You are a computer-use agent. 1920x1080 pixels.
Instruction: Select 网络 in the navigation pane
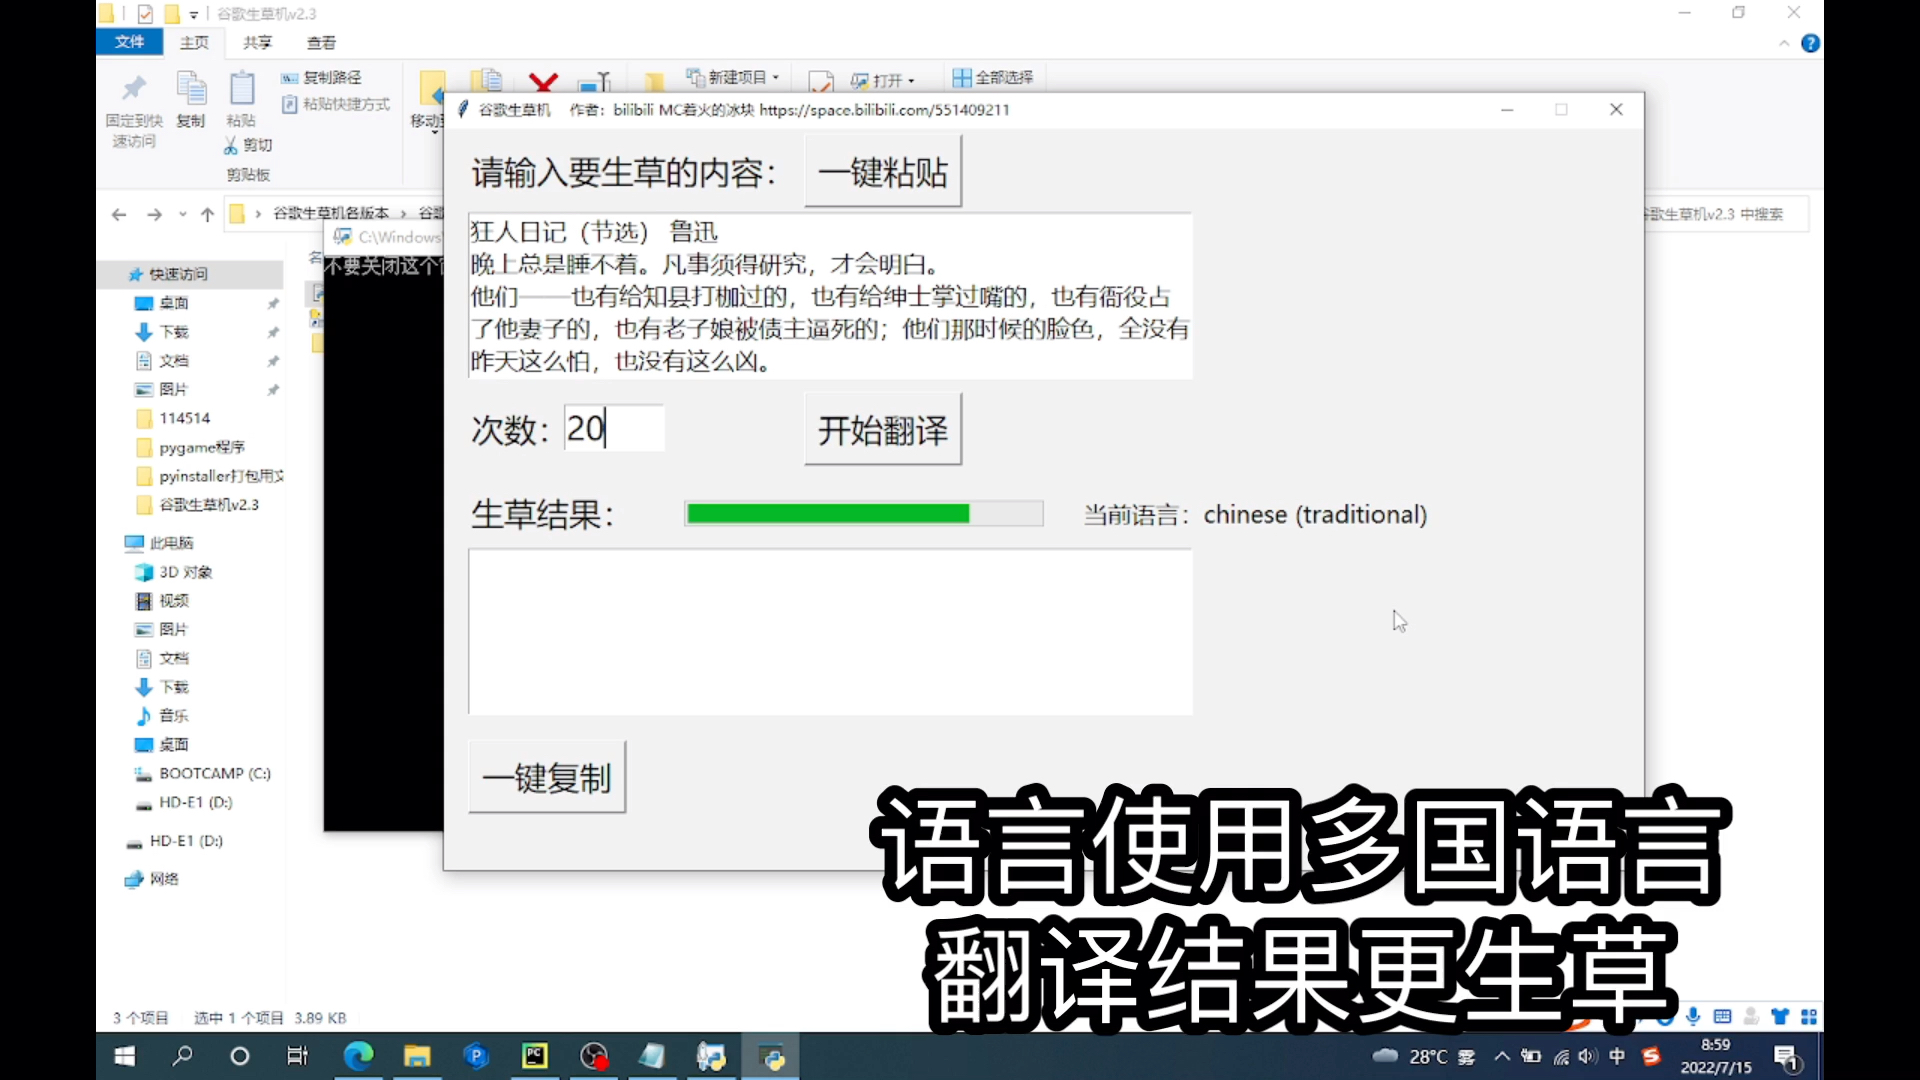[164, 879]
